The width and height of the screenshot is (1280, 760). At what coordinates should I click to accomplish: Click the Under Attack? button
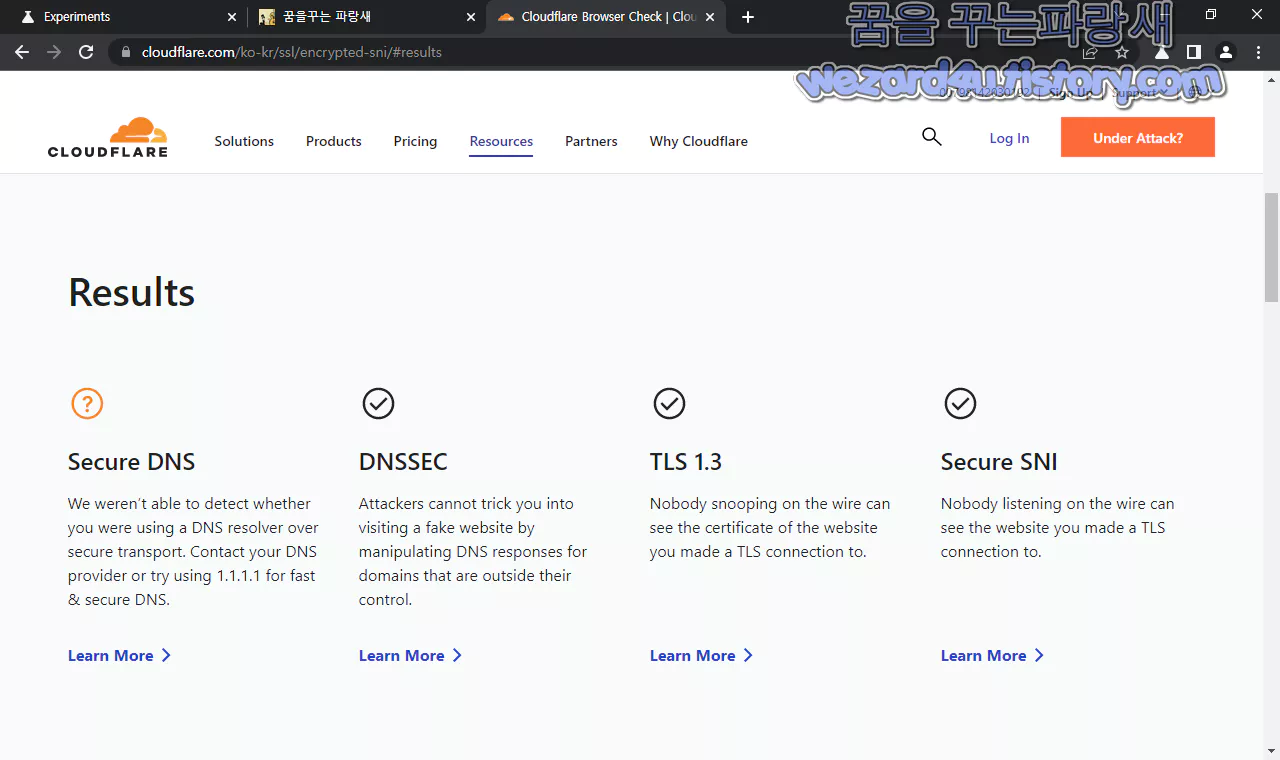click(1137, 137)
